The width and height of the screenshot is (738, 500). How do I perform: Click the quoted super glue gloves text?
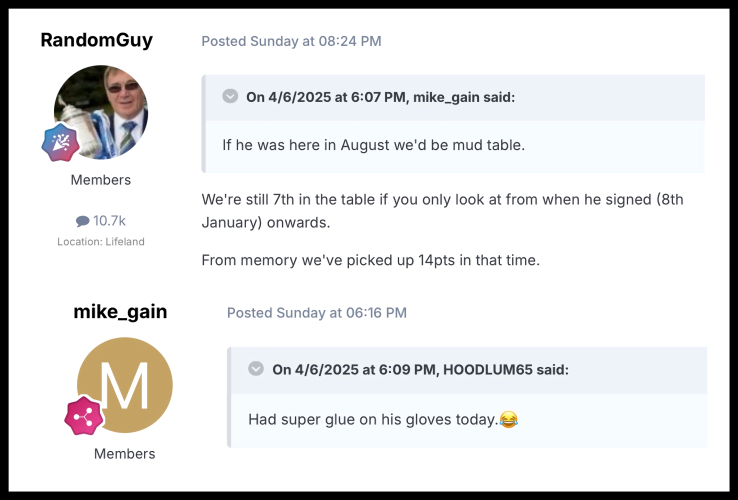372,420
